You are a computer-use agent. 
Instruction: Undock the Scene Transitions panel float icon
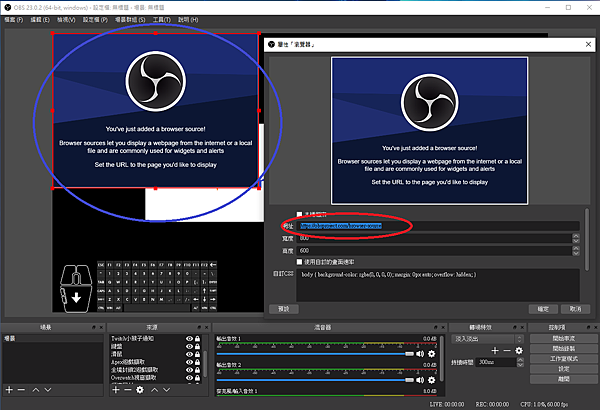[515, 327]
